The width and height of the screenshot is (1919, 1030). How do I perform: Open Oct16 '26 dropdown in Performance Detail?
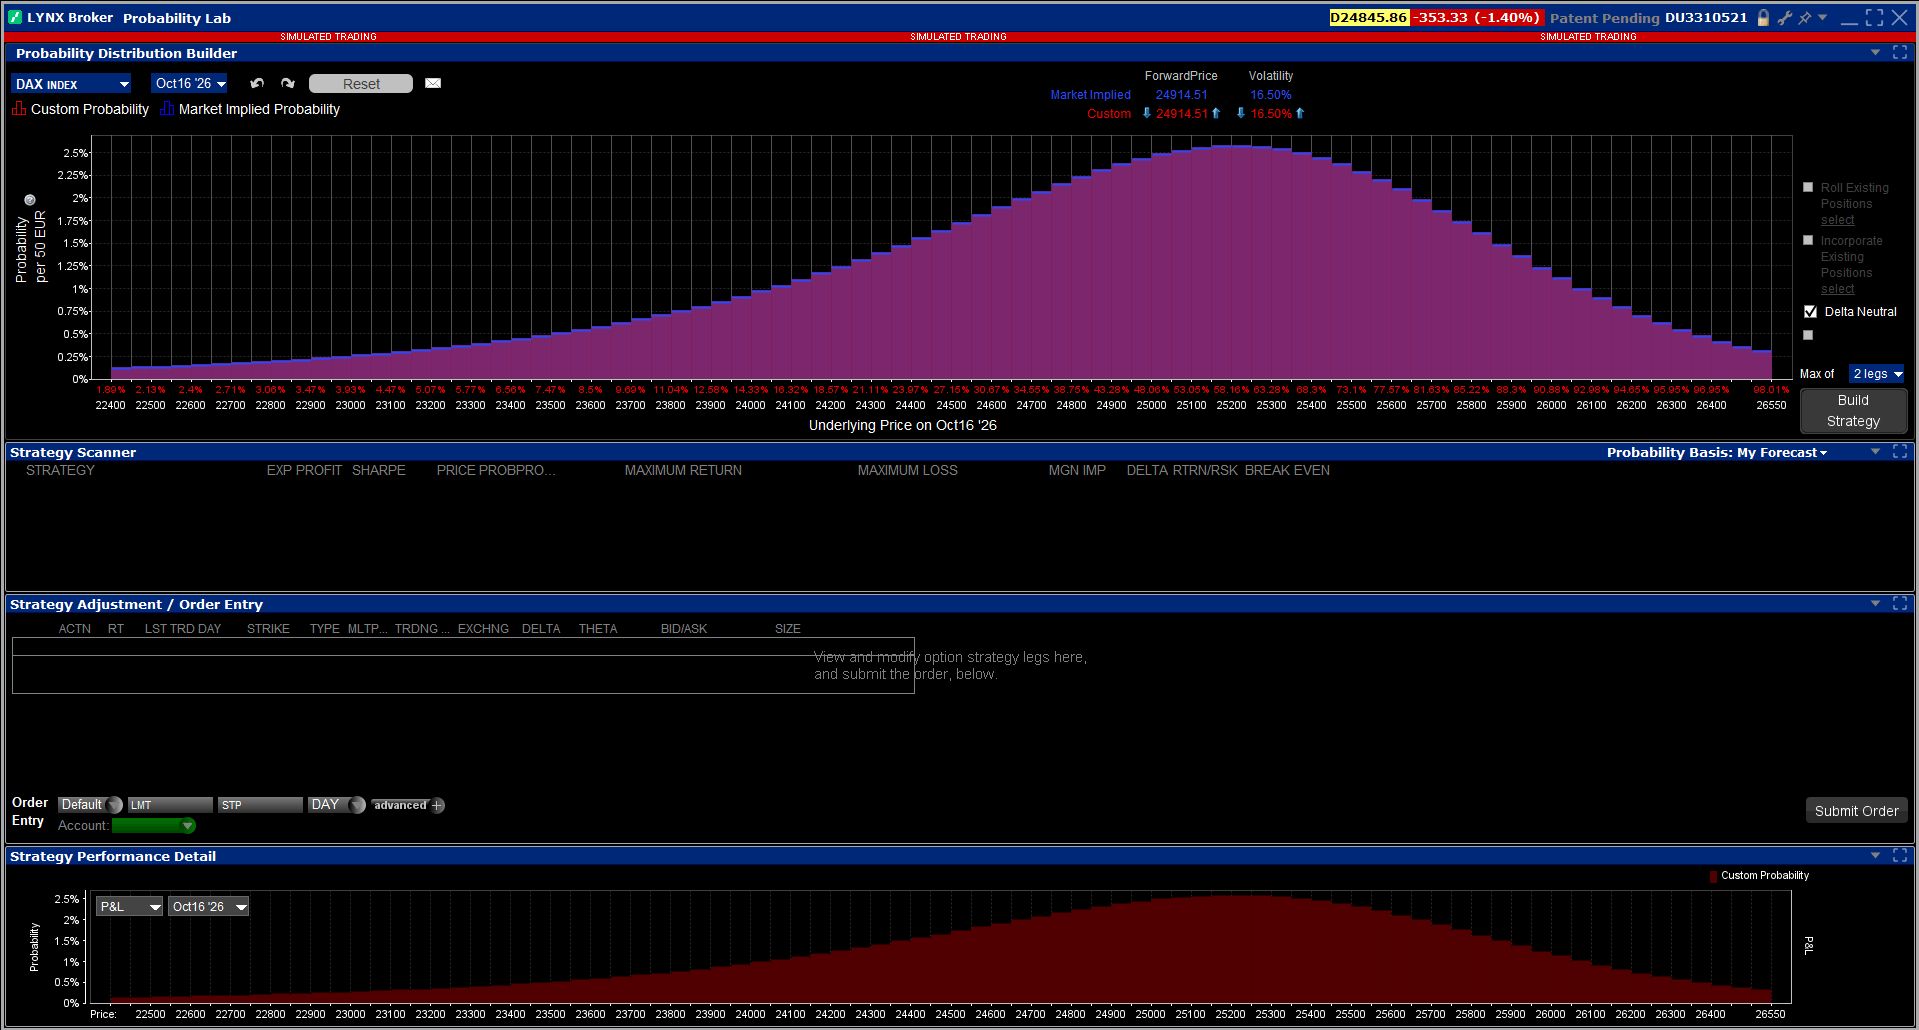coord(208,907)
